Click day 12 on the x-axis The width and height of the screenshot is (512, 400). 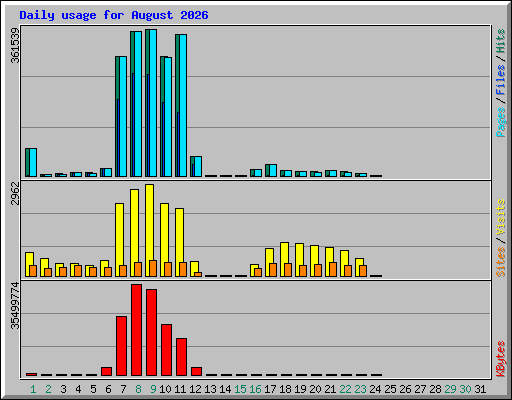pyautogui.click(x=195, y=389)
